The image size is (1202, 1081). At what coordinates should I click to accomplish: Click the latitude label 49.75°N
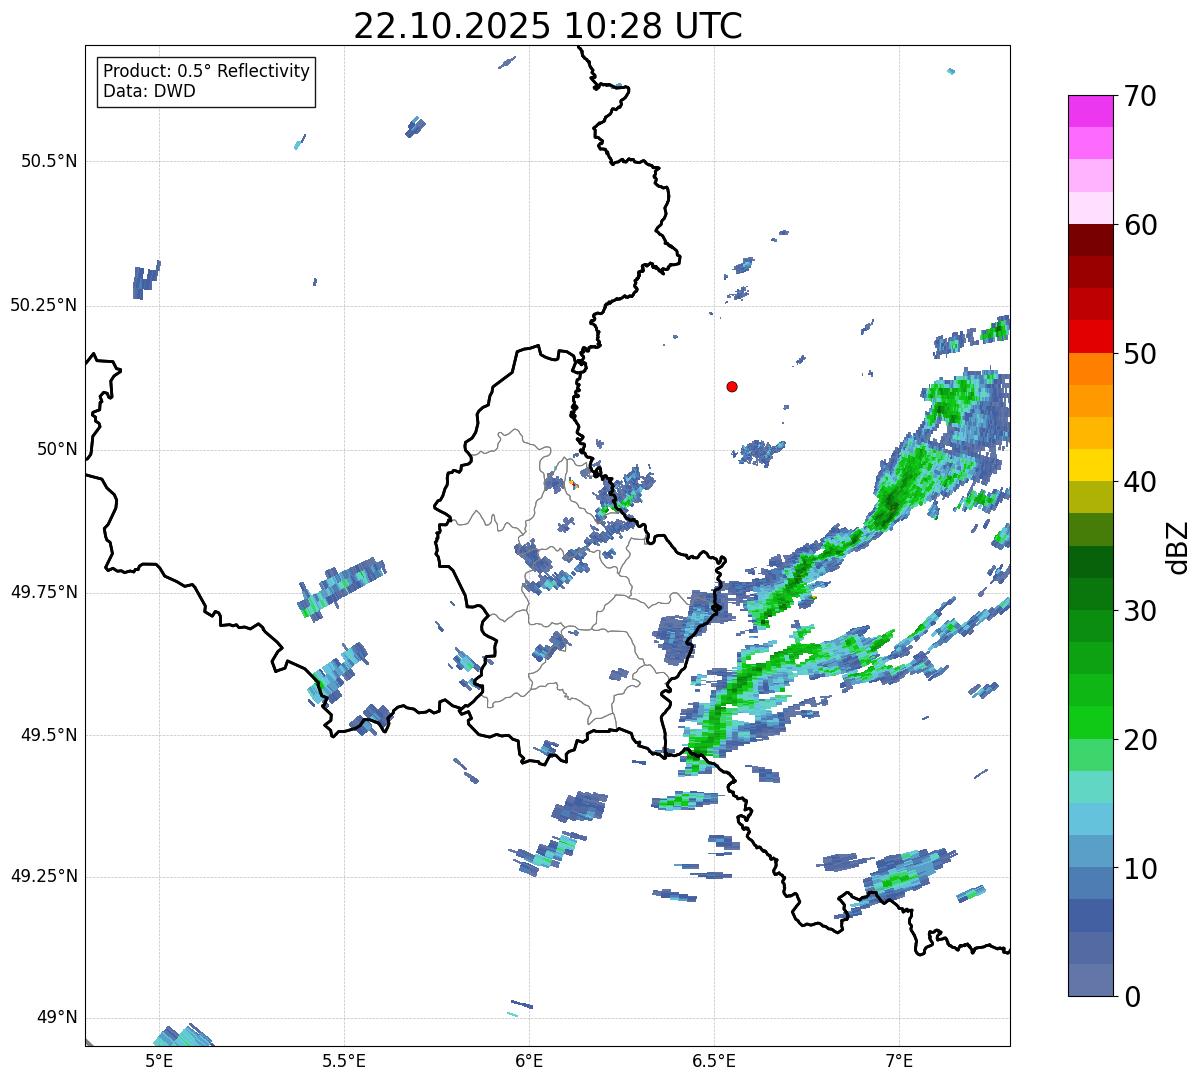point(44,592)
